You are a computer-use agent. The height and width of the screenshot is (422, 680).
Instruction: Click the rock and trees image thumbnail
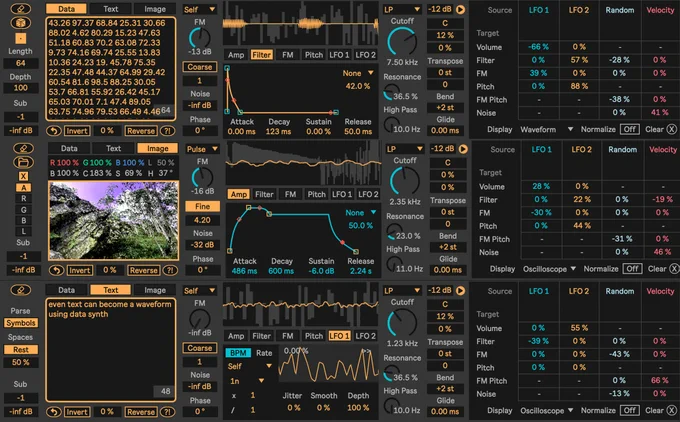pyautogui.click(x=113, y=220)
